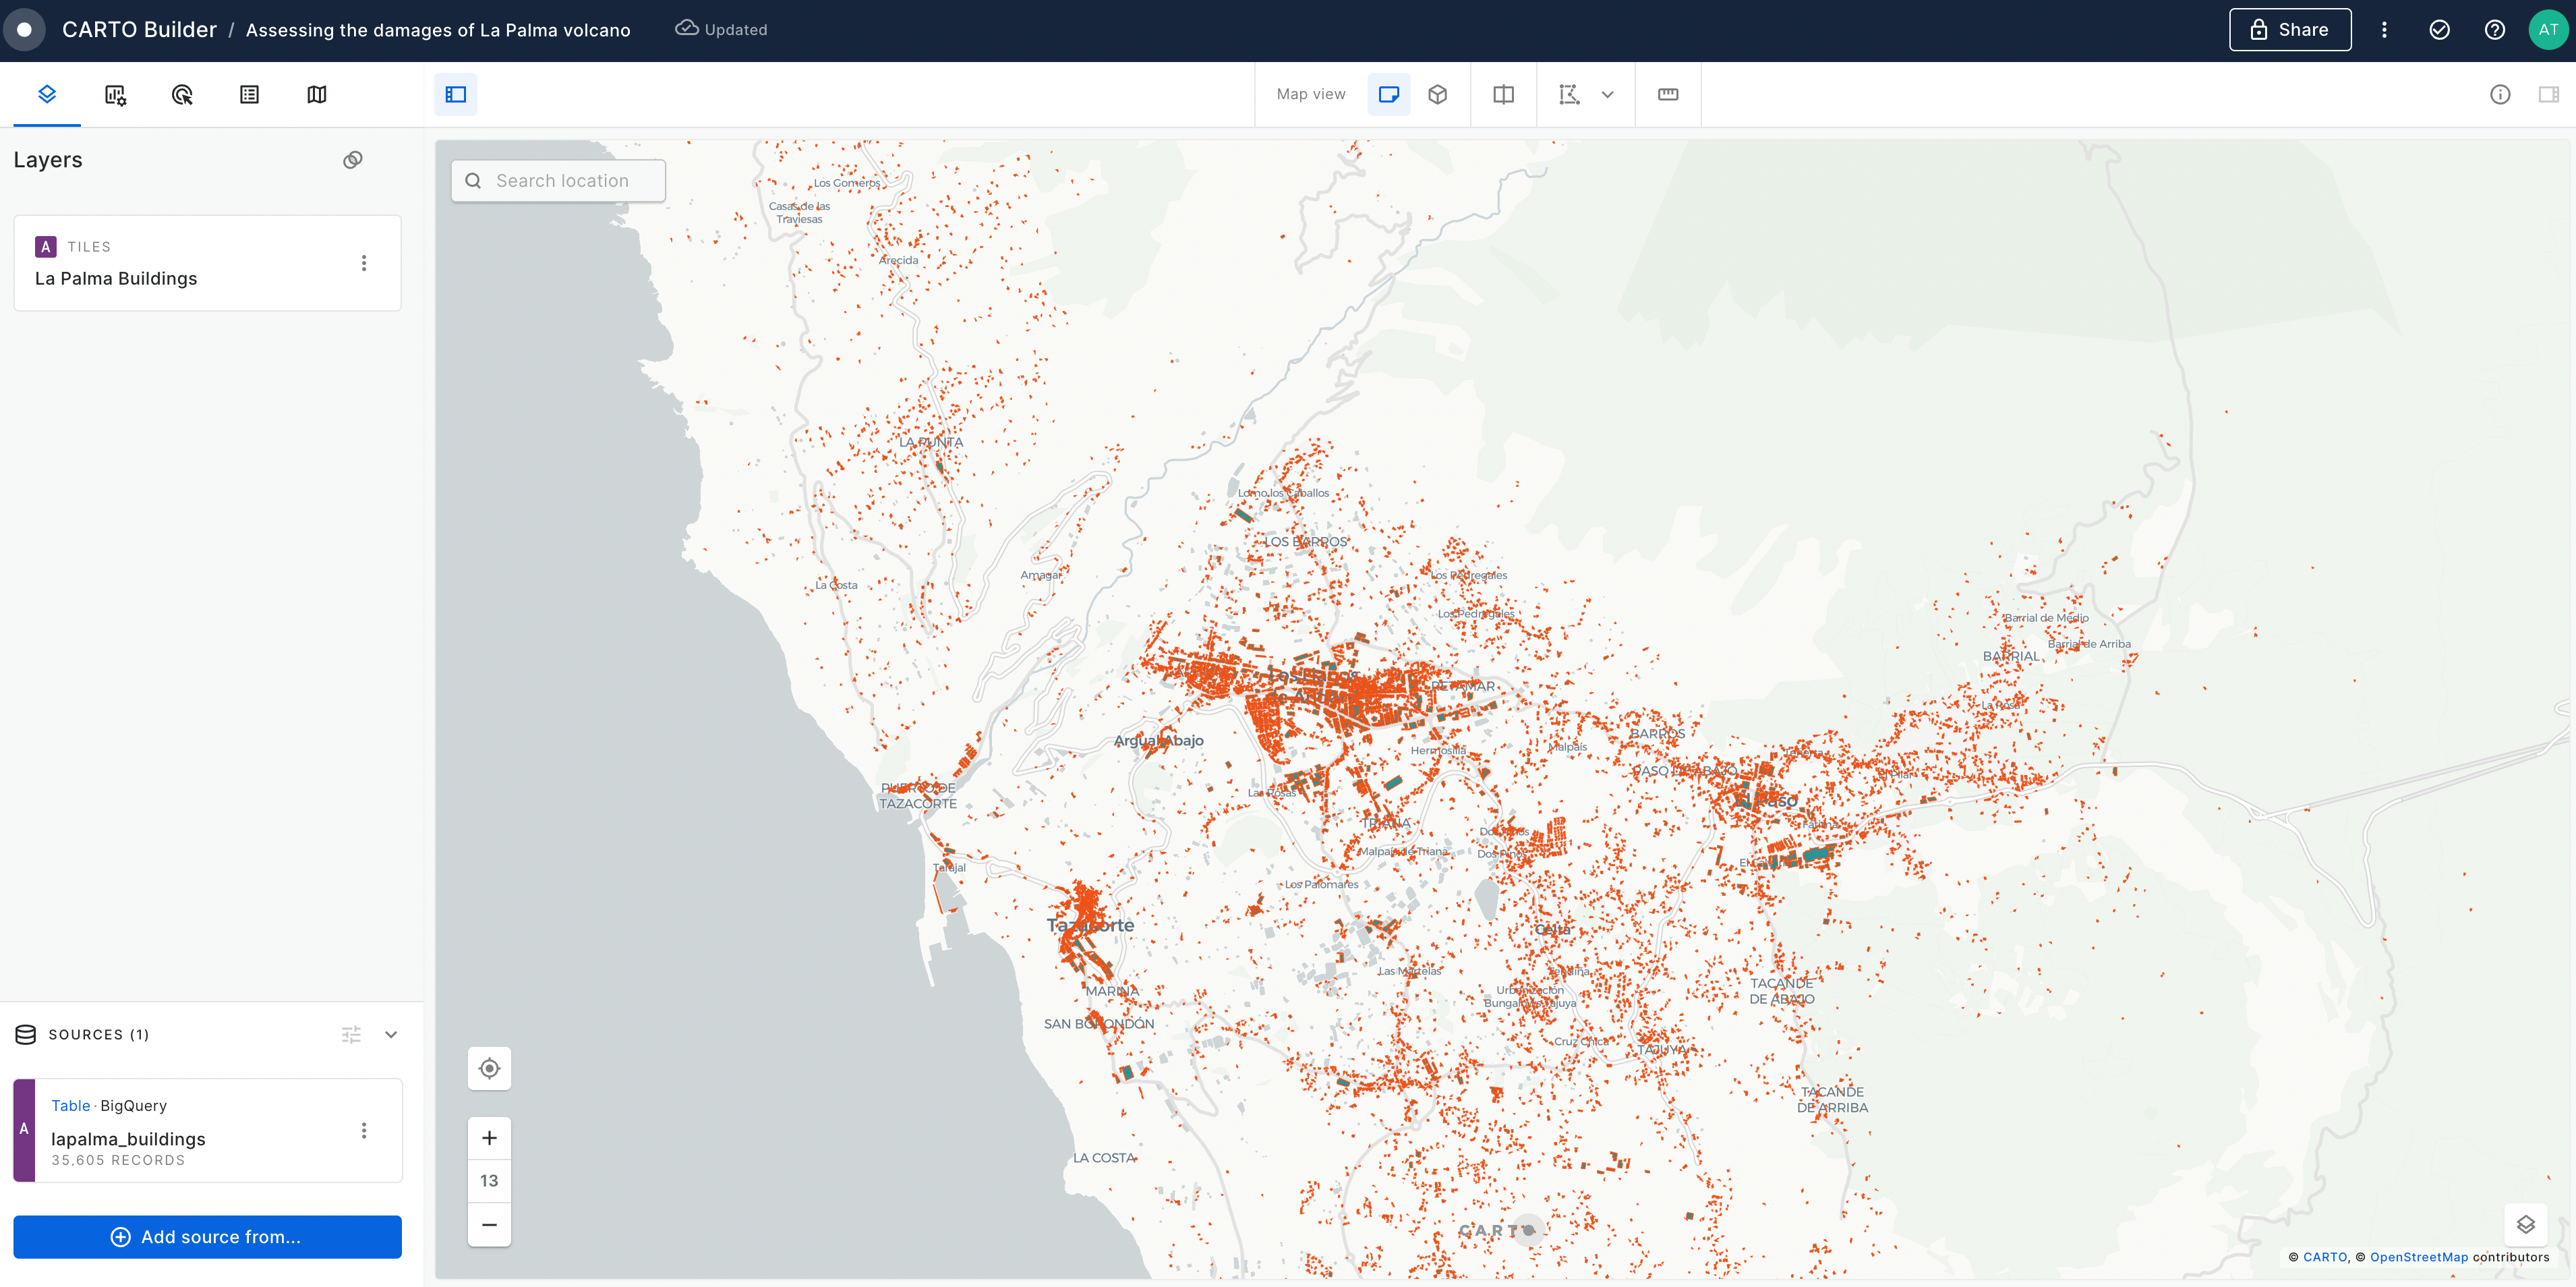Viewport: 2576px width, 1287px height.
Task: Open the Legend tab icon
Action: (x=249, y=94)
